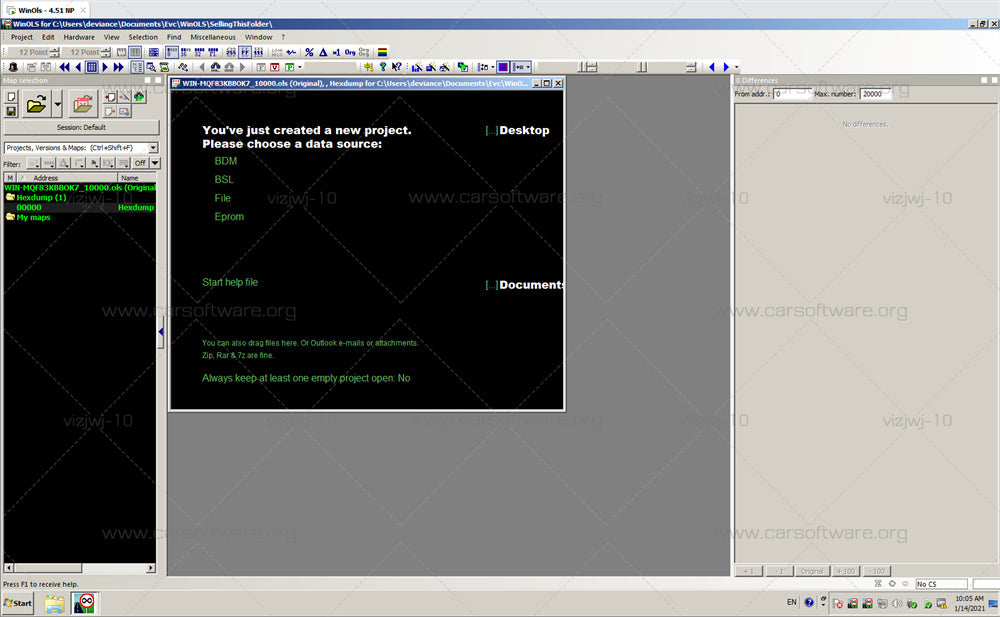Viewport: 1000px width, 617px height.
Task: Click the new project blank page icon
Action: point(11,97)
